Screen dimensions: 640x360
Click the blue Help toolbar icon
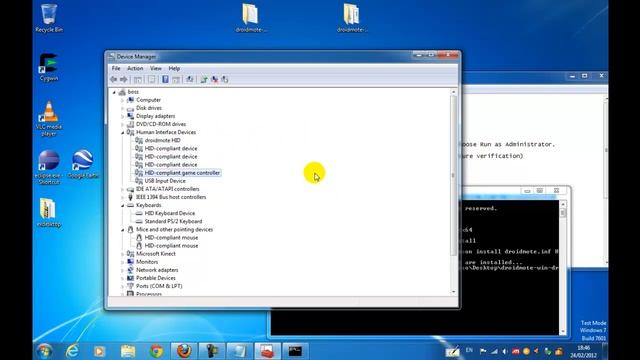coord(165,80)
